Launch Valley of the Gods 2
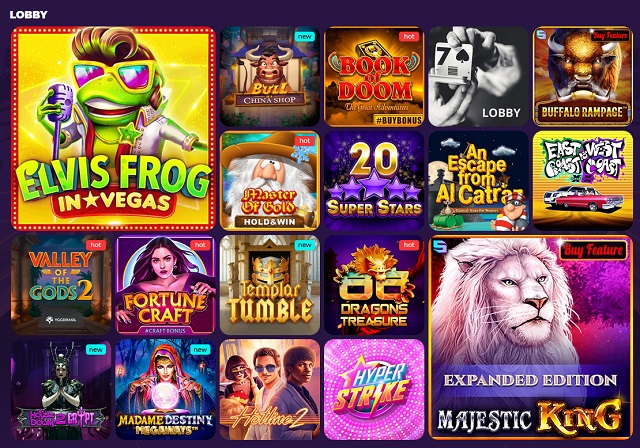 tap(61, 285)
